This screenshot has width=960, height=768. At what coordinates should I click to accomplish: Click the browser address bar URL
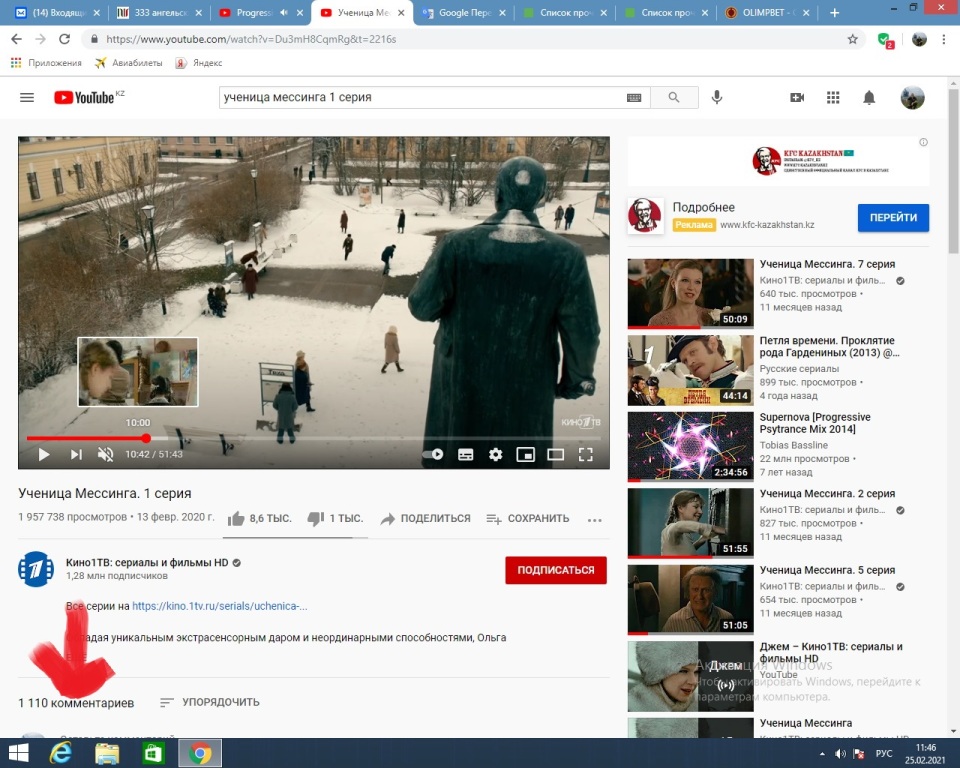(251, 39)
